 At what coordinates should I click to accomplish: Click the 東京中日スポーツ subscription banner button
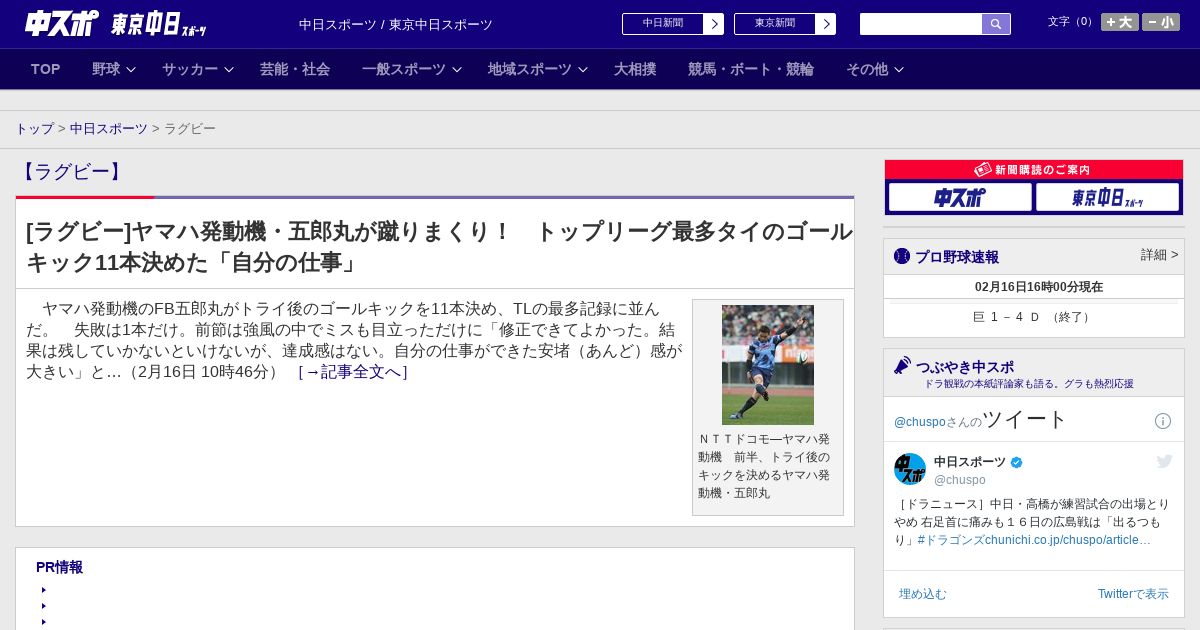point(1108,198)
